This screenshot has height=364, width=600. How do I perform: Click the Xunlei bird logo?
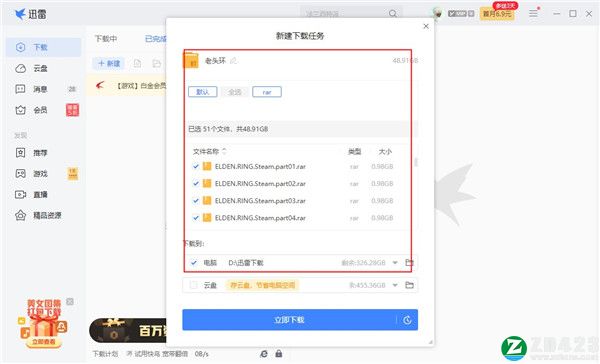point(20,14)
